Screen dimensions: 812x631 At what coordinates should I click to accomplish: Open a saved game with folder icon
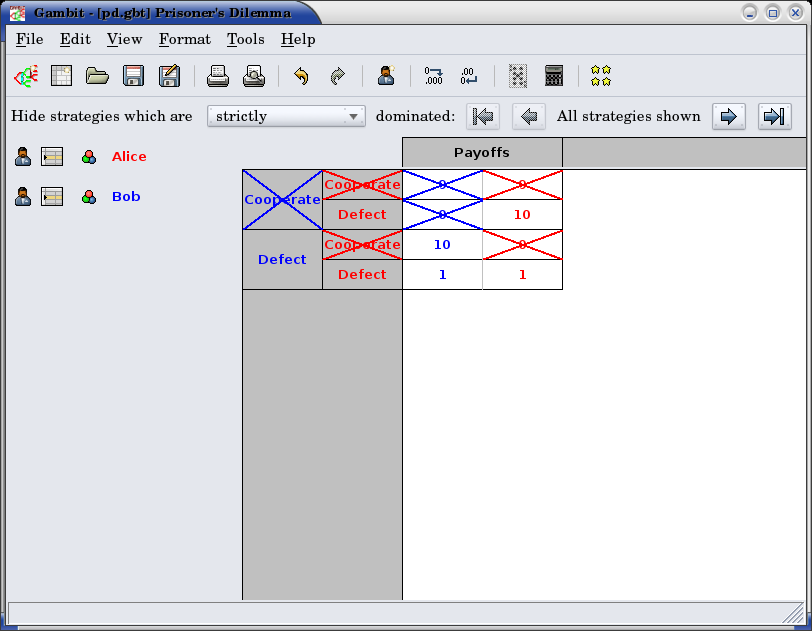tap(97, 76)
